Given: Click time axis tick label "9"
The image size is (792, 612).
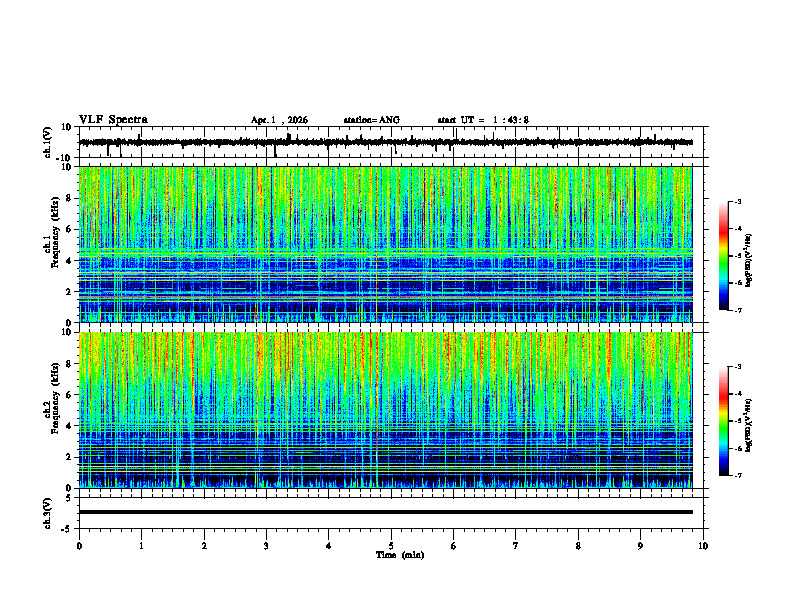Looking at the screenshot, I should 640,546.
